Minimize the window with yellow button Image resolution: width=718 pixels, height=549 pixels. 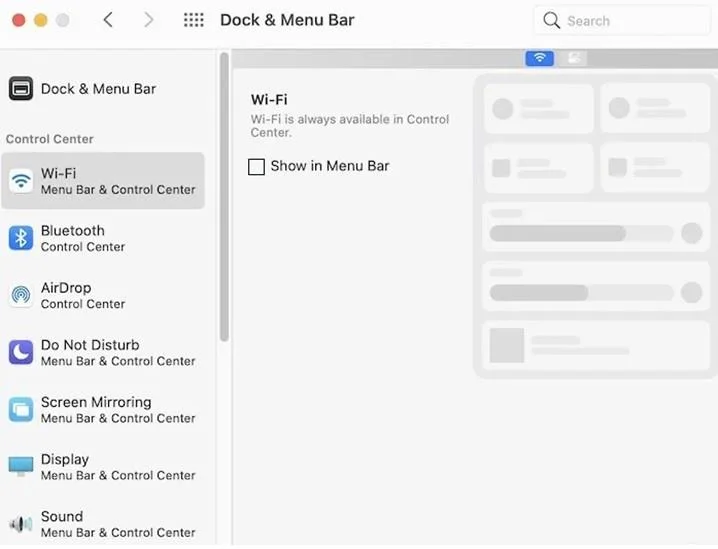41,20
